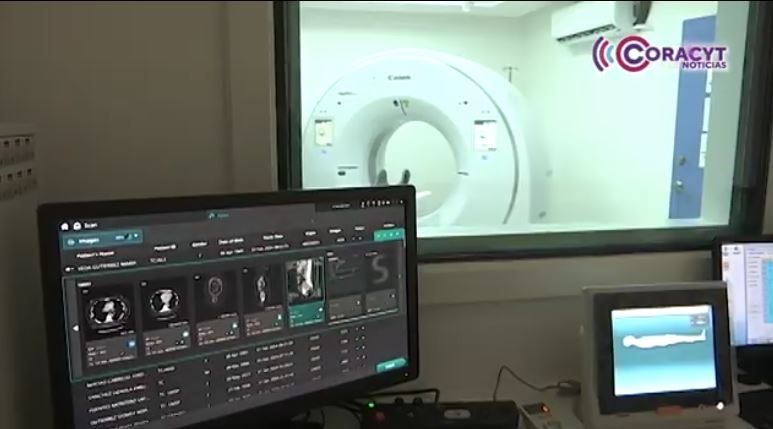Select the highlighted sagittal spine thumbnail
773x429 pixels.
pyautogui.click(x=305, y=291)
